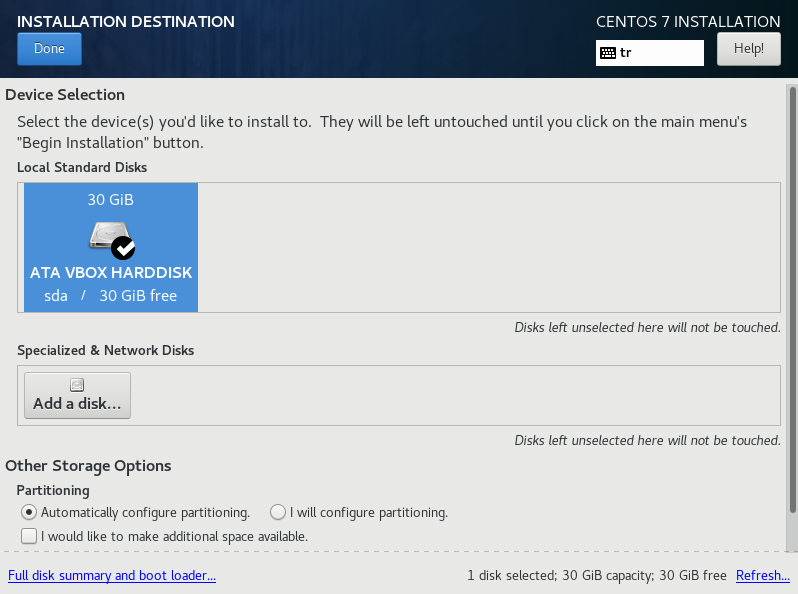The height and width of the screenshot is (594, 798).
Task: Click the keyboard layout icon next to tr
Action: click(x=608, y=53)
